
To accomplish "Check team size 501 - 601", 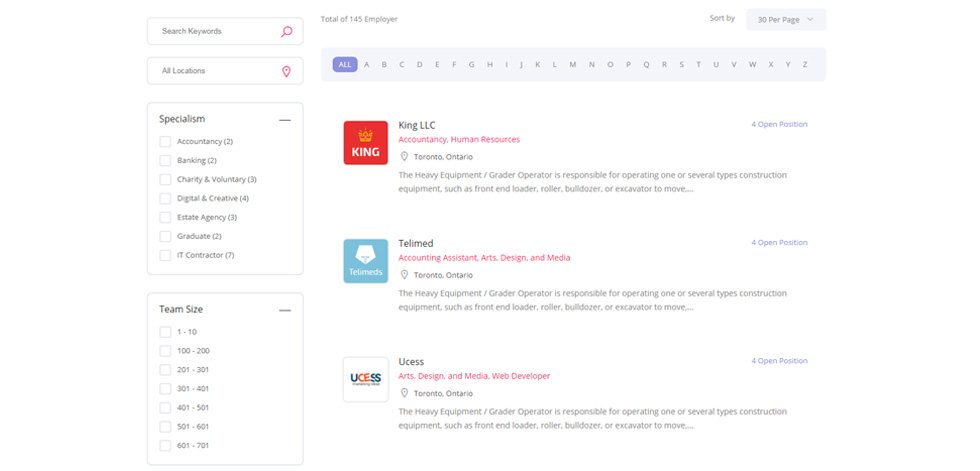I will 165,427.
